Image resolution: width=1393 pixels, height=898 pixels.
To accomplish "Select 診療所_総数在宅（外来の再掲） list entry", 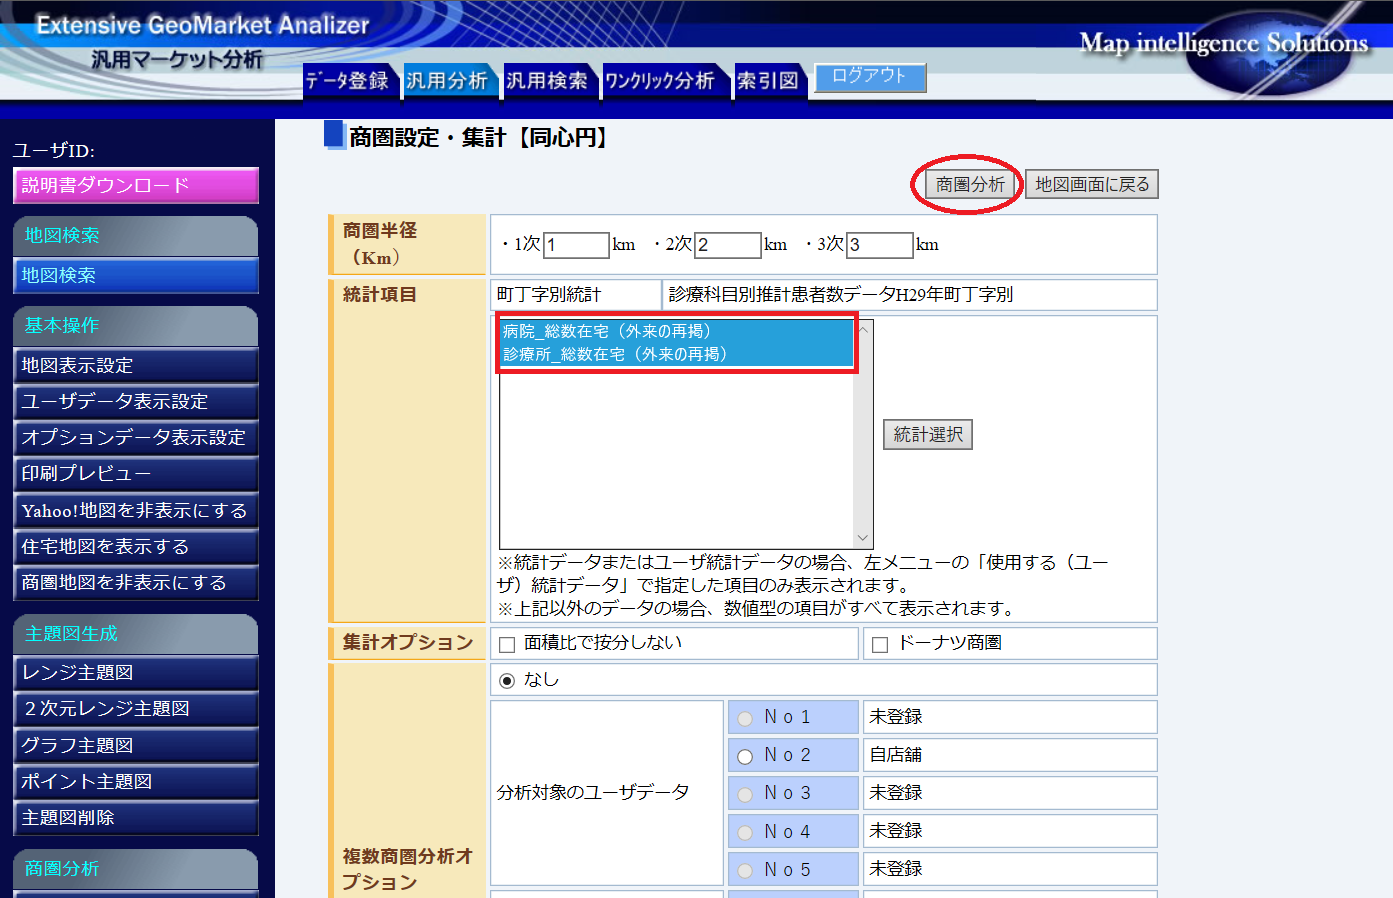I will [x=676, y=354].
